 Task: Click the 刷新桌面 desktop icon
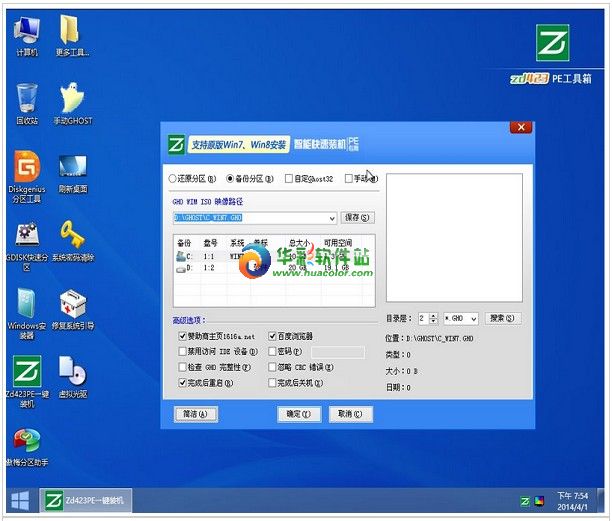(x=73, y=174)
